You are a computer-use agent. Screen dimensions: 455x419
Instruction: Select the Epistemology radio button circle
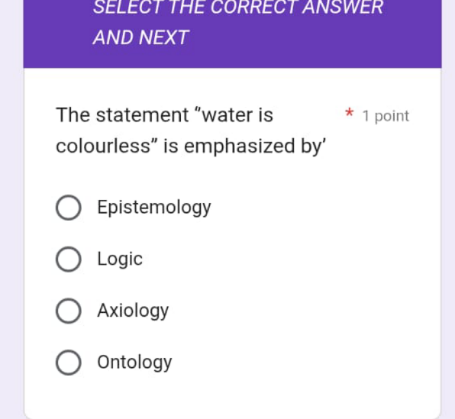coord(68,207)
